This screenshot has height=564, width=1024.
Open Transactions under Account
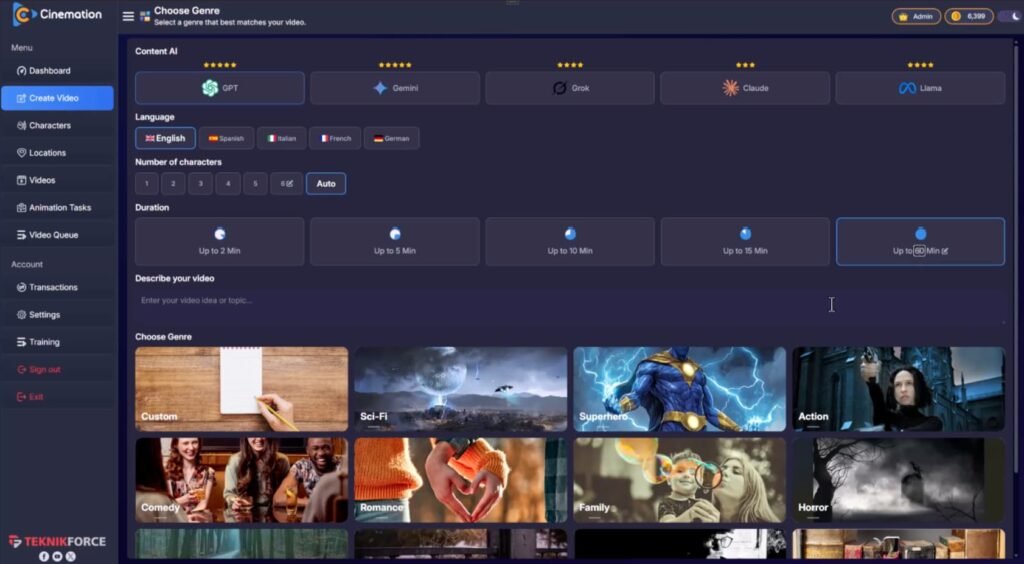point(57,287)
